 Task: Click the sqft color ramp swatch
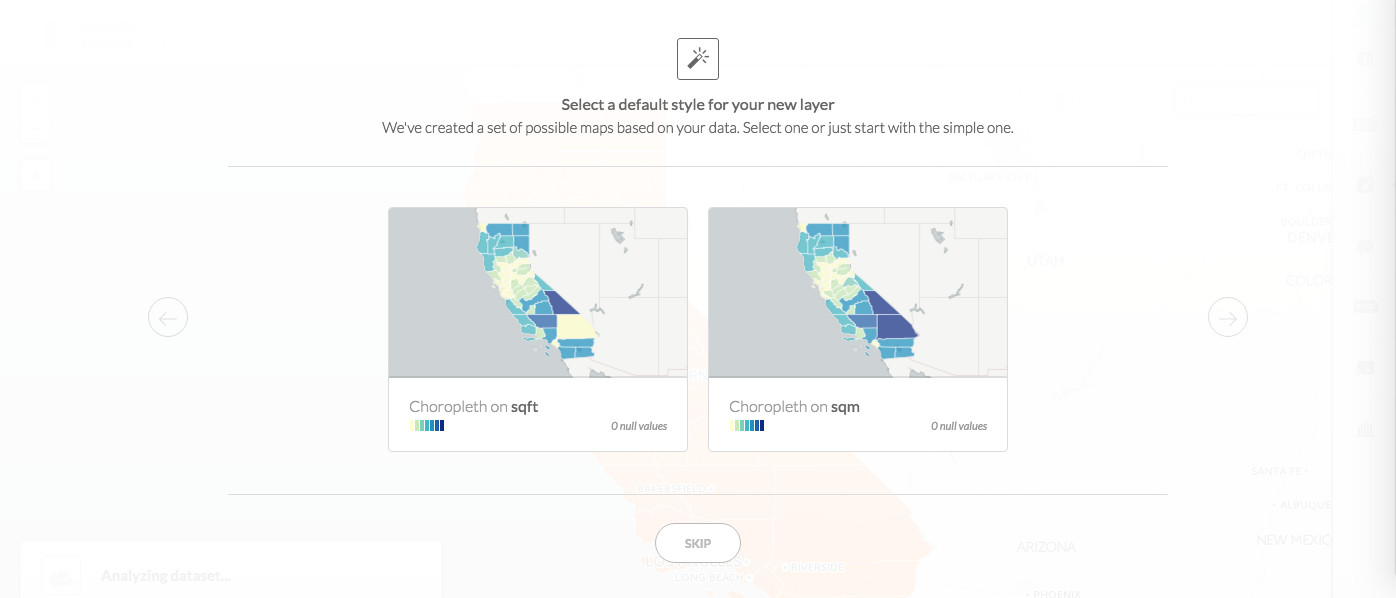427,426
